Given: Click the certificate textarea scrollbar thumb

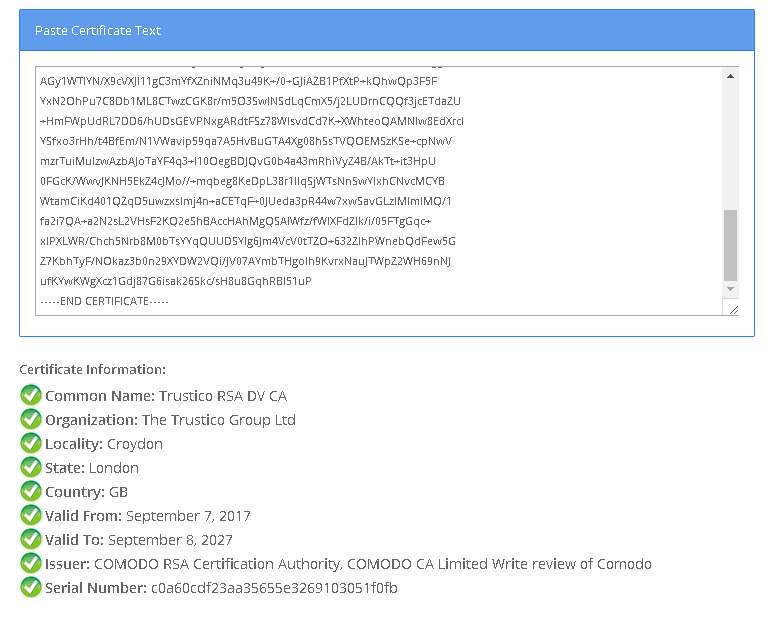Looking at the screenshot, I should 730,245.
